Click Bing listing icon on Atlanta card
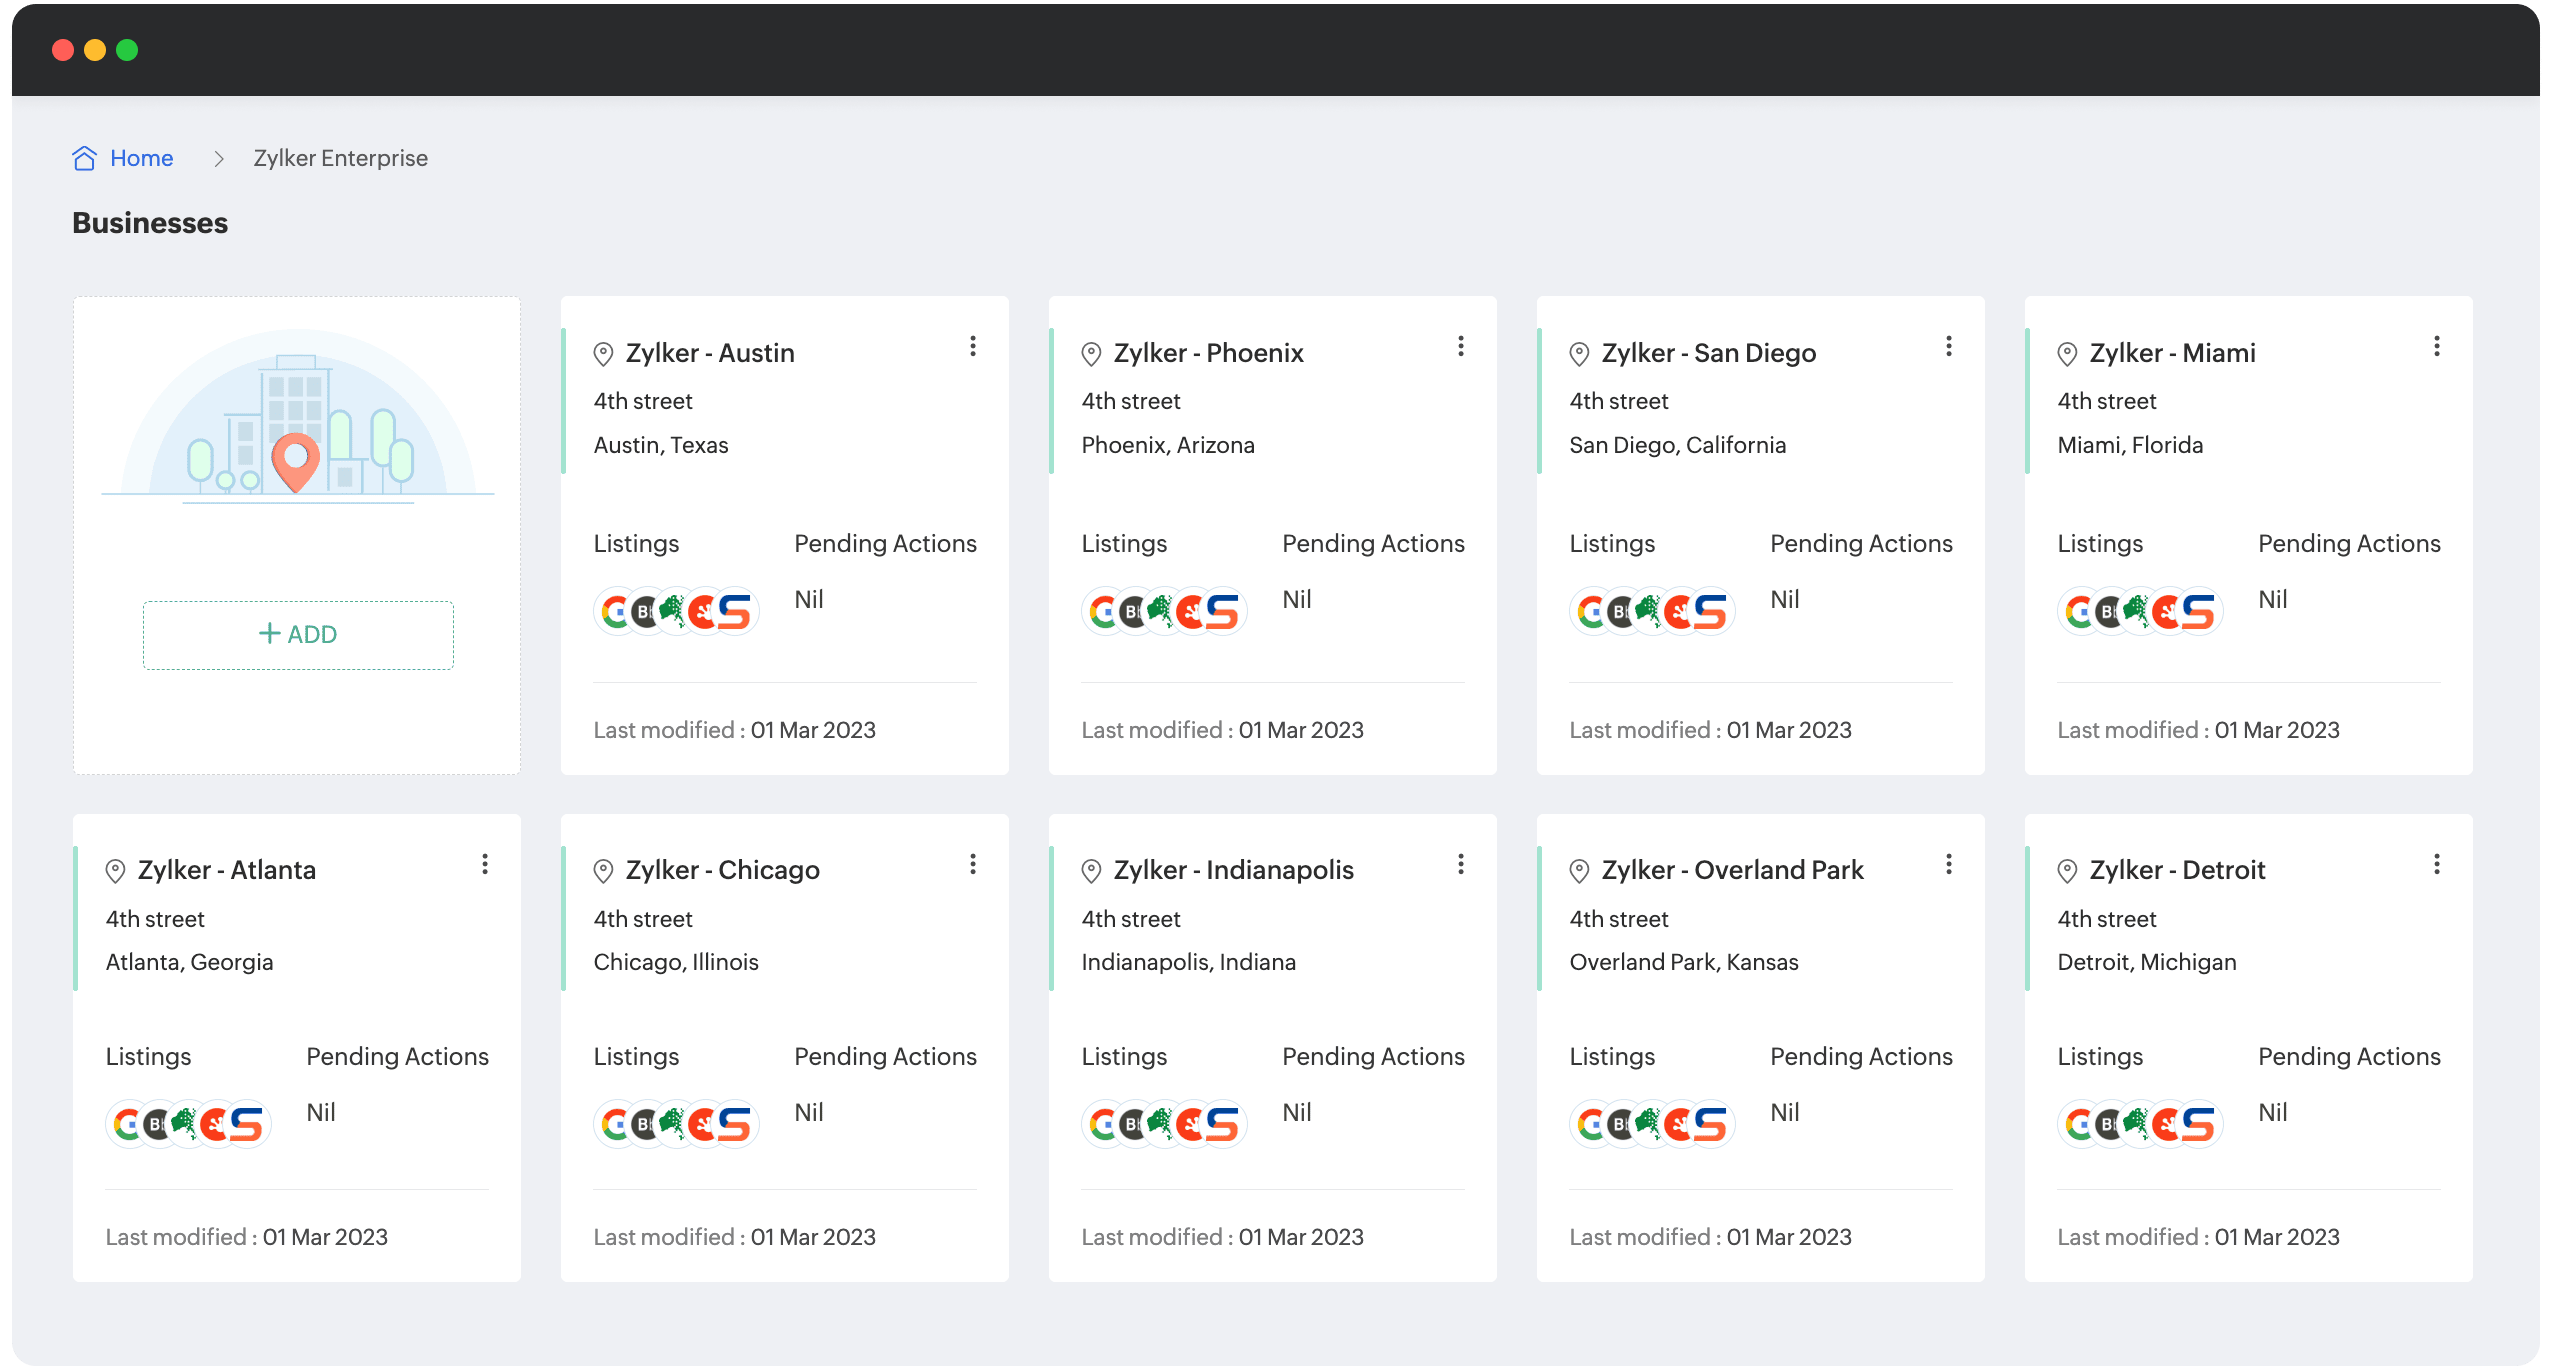This screenshot has width=2552, height=1366. [157, 1125]
